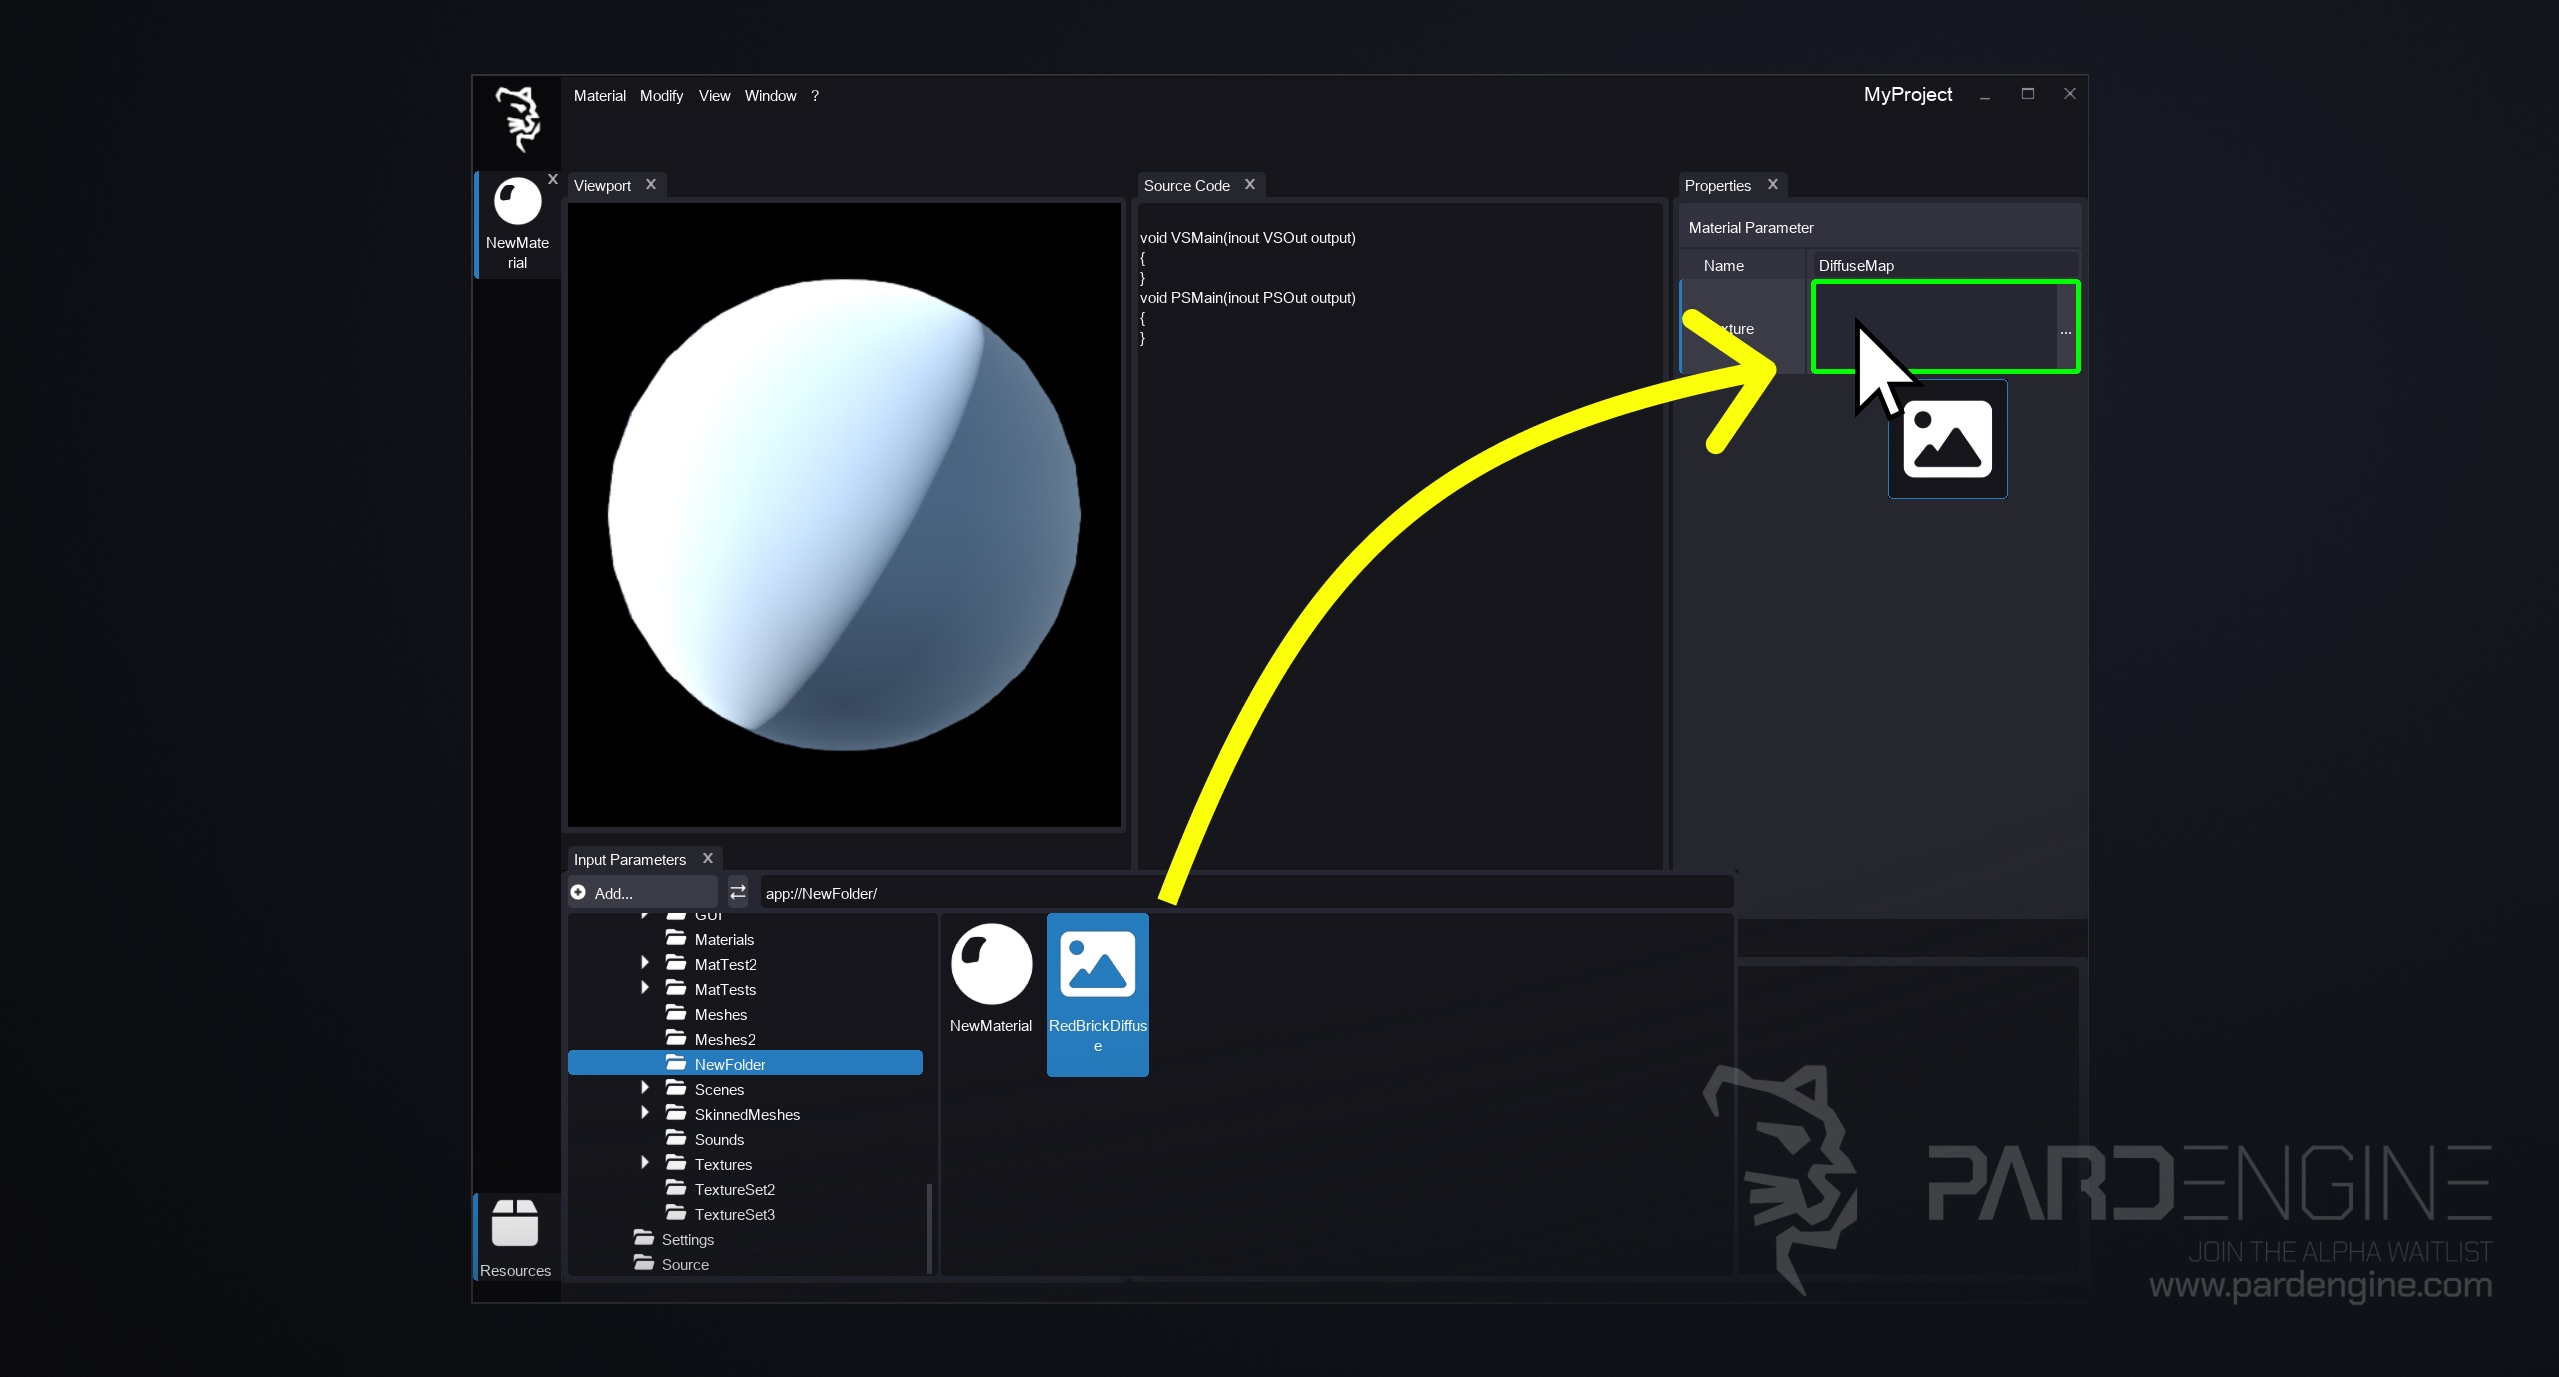
Task: Click the Materials folder icon
Action: tap(676, 938)
